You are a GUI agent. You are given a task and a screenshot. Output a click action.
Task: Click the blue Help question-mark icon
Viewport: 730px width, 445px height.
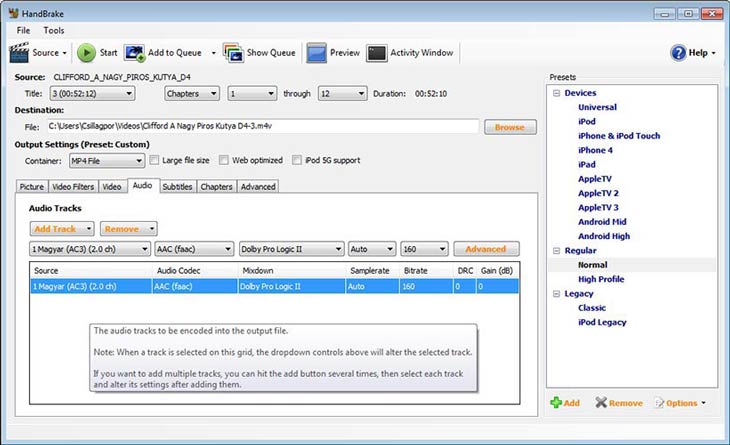click(x=678, y=53)
